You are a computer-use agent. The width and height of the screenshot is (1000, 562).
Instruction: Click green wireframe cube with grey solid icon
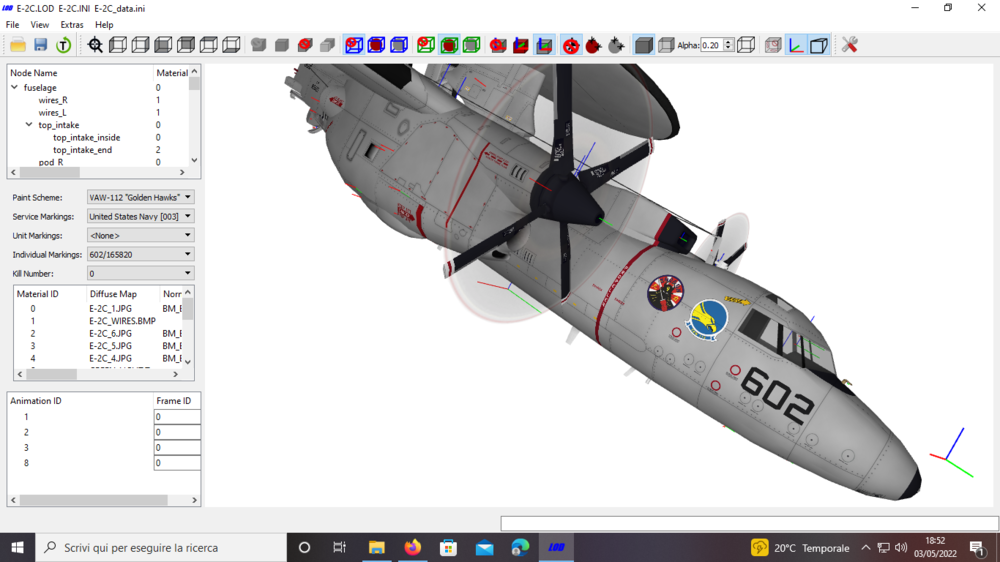(472, 45)
